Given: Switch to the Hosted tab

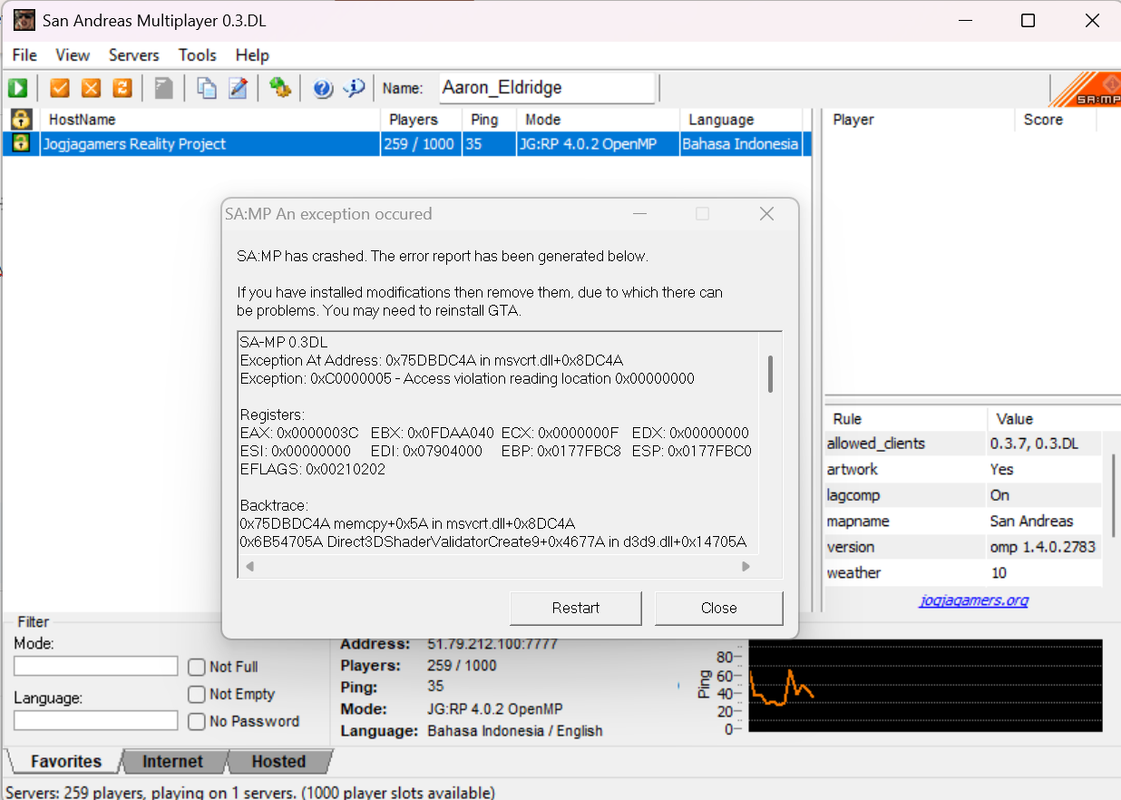Looking at the screenshot, I should click(279, 761).
